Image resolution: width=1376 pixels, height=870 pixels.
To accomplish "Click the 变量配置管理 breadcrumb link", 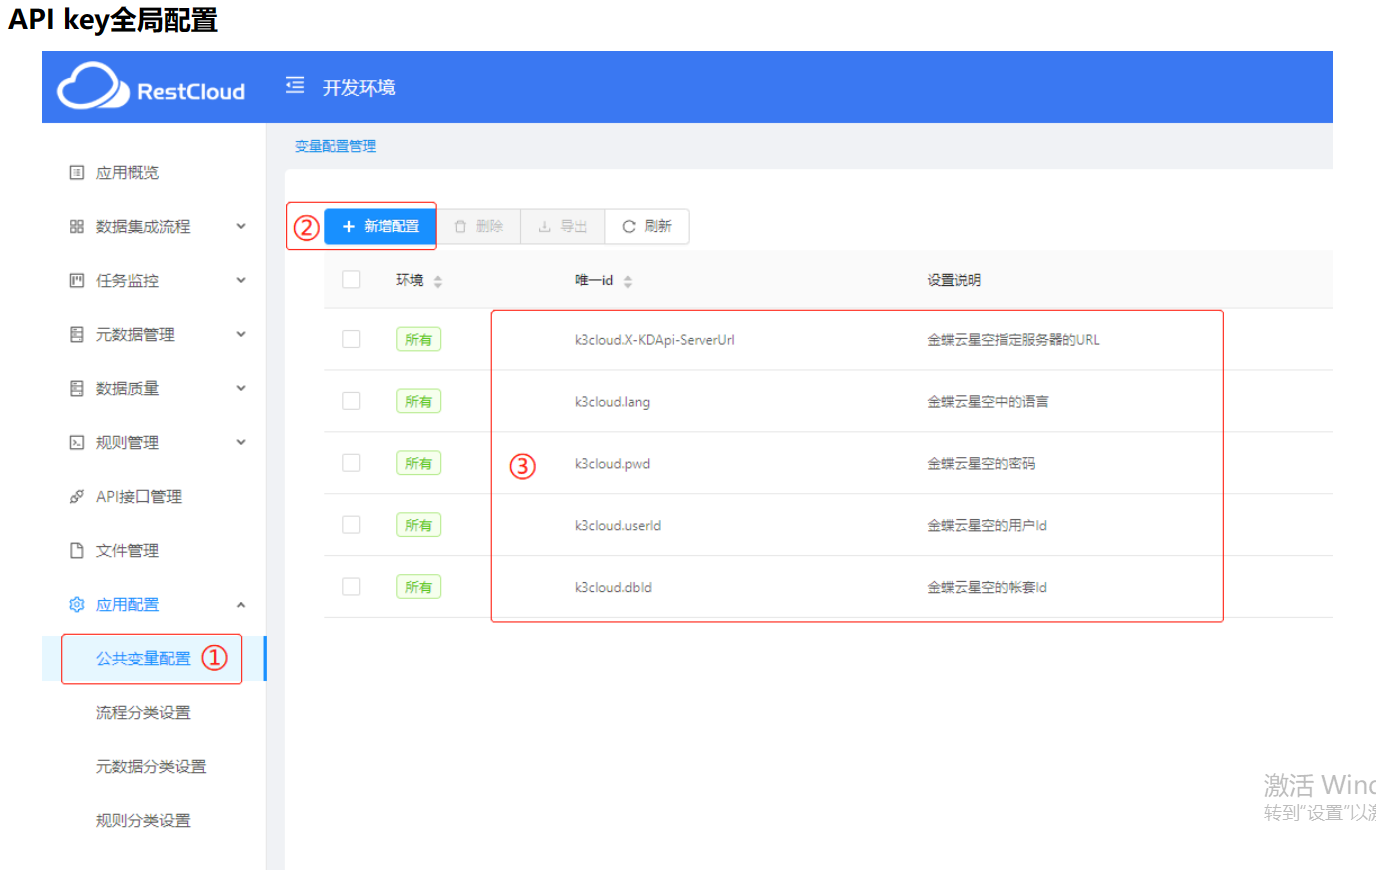I will [335, 146].
